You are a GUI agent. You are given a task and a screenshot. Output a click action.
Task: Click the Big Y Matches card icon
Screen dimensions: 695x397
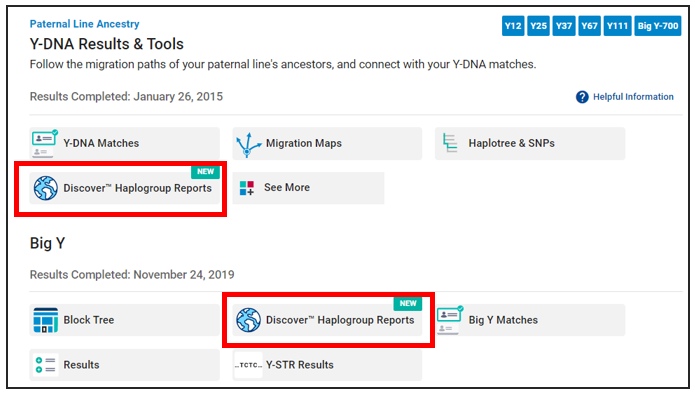[450, 320]
